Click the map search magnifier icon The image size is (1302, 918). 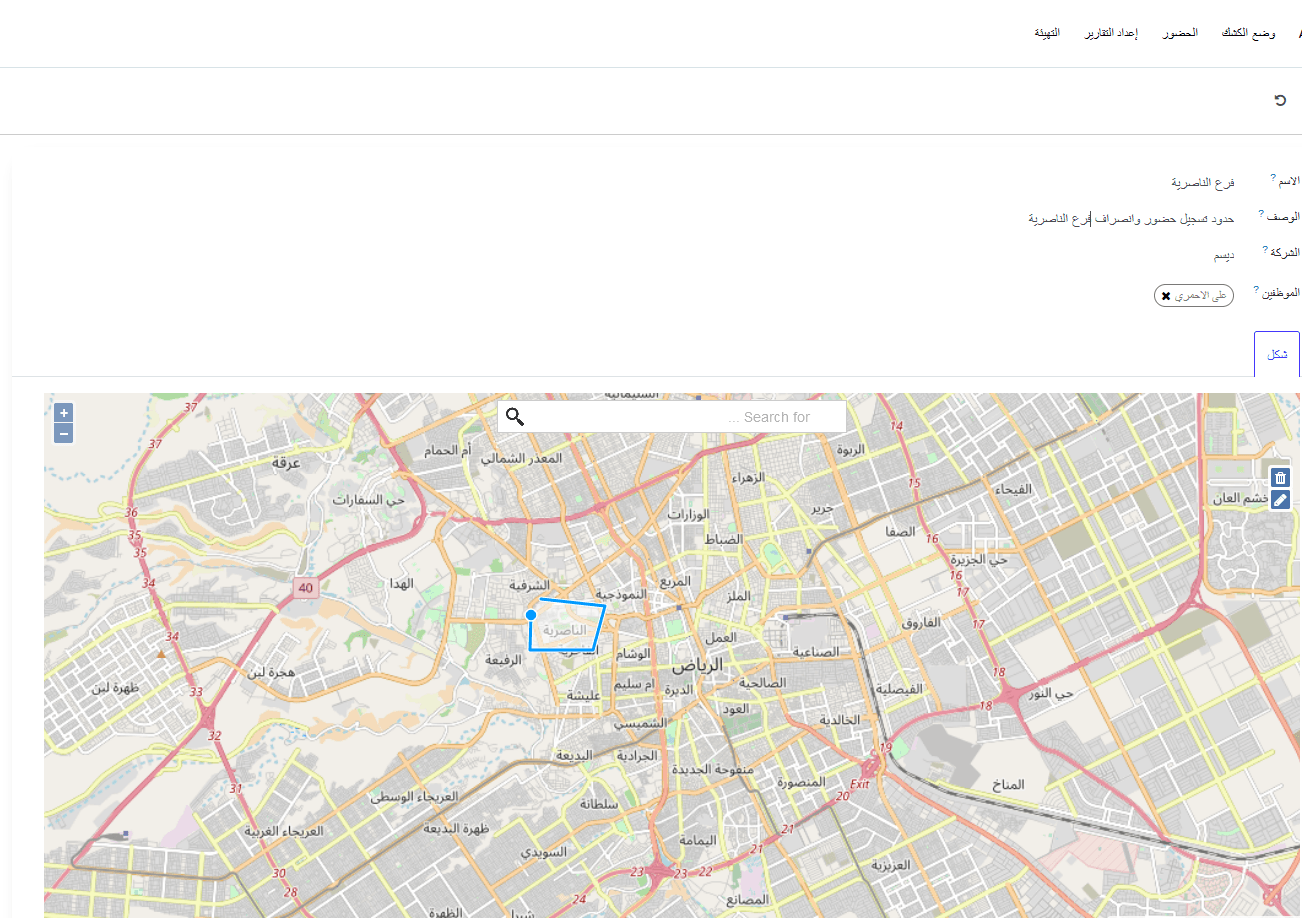515,417
